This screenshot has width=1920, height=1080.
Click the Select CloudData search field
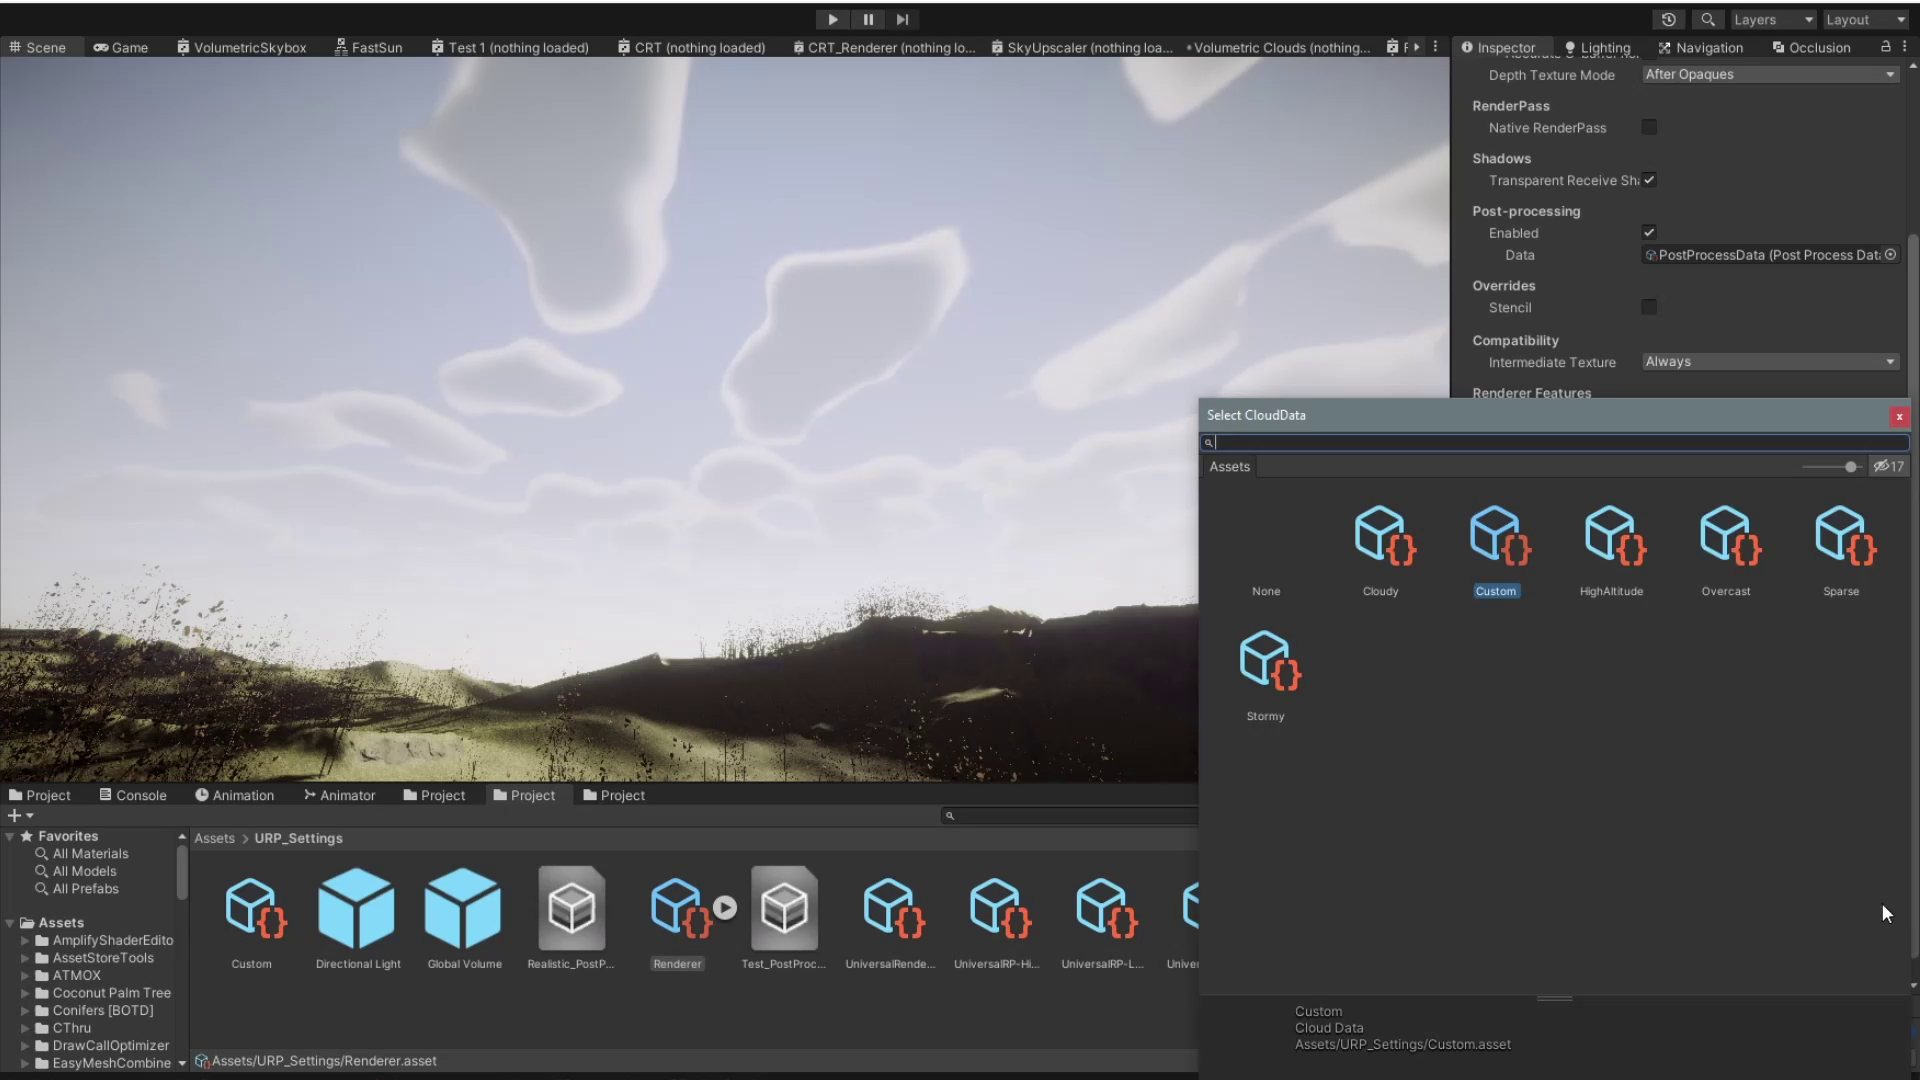click(x=1555, y=442)
